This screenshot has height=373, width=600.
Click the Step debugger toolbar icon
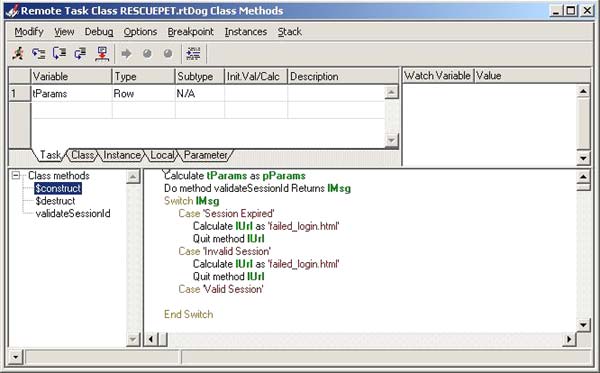pos(39,54)
